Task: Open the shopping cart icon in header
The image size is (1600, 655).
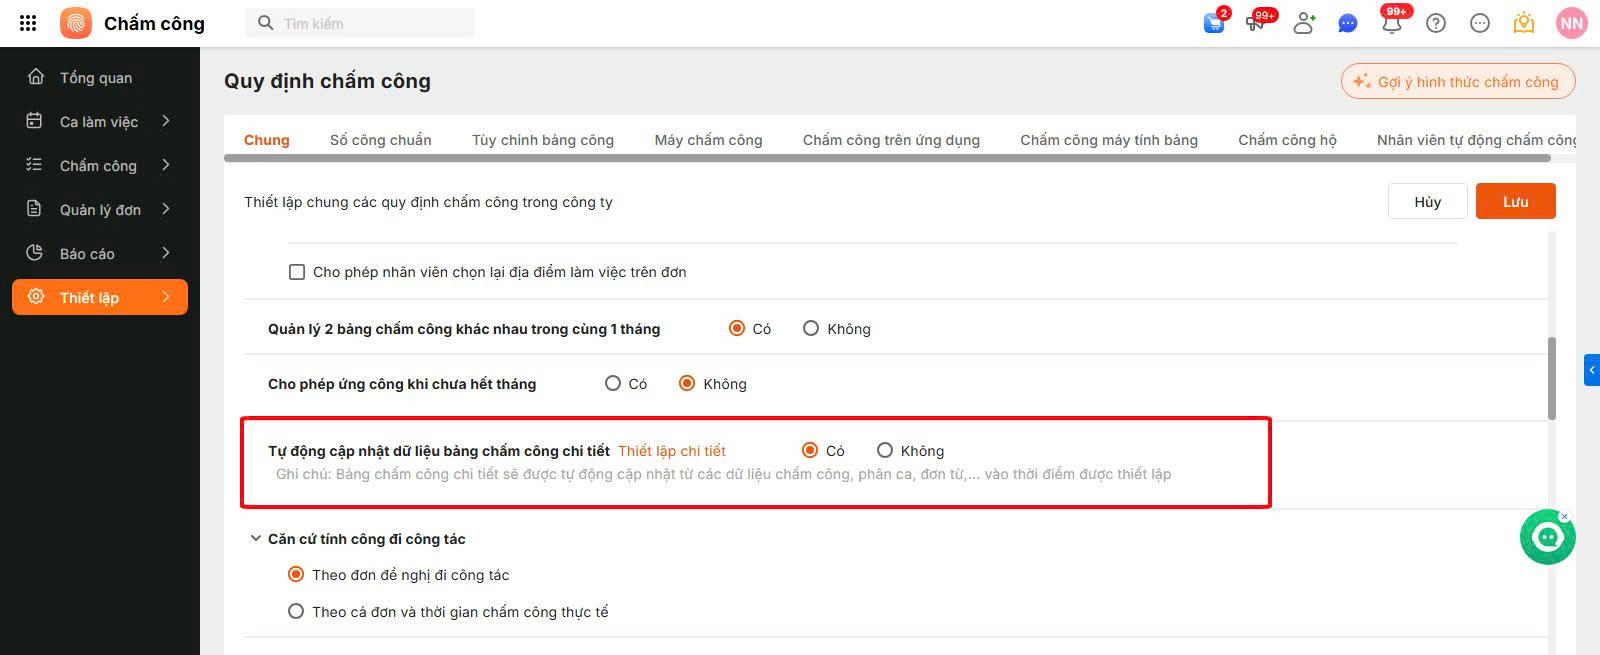Action: (1214, 23)
